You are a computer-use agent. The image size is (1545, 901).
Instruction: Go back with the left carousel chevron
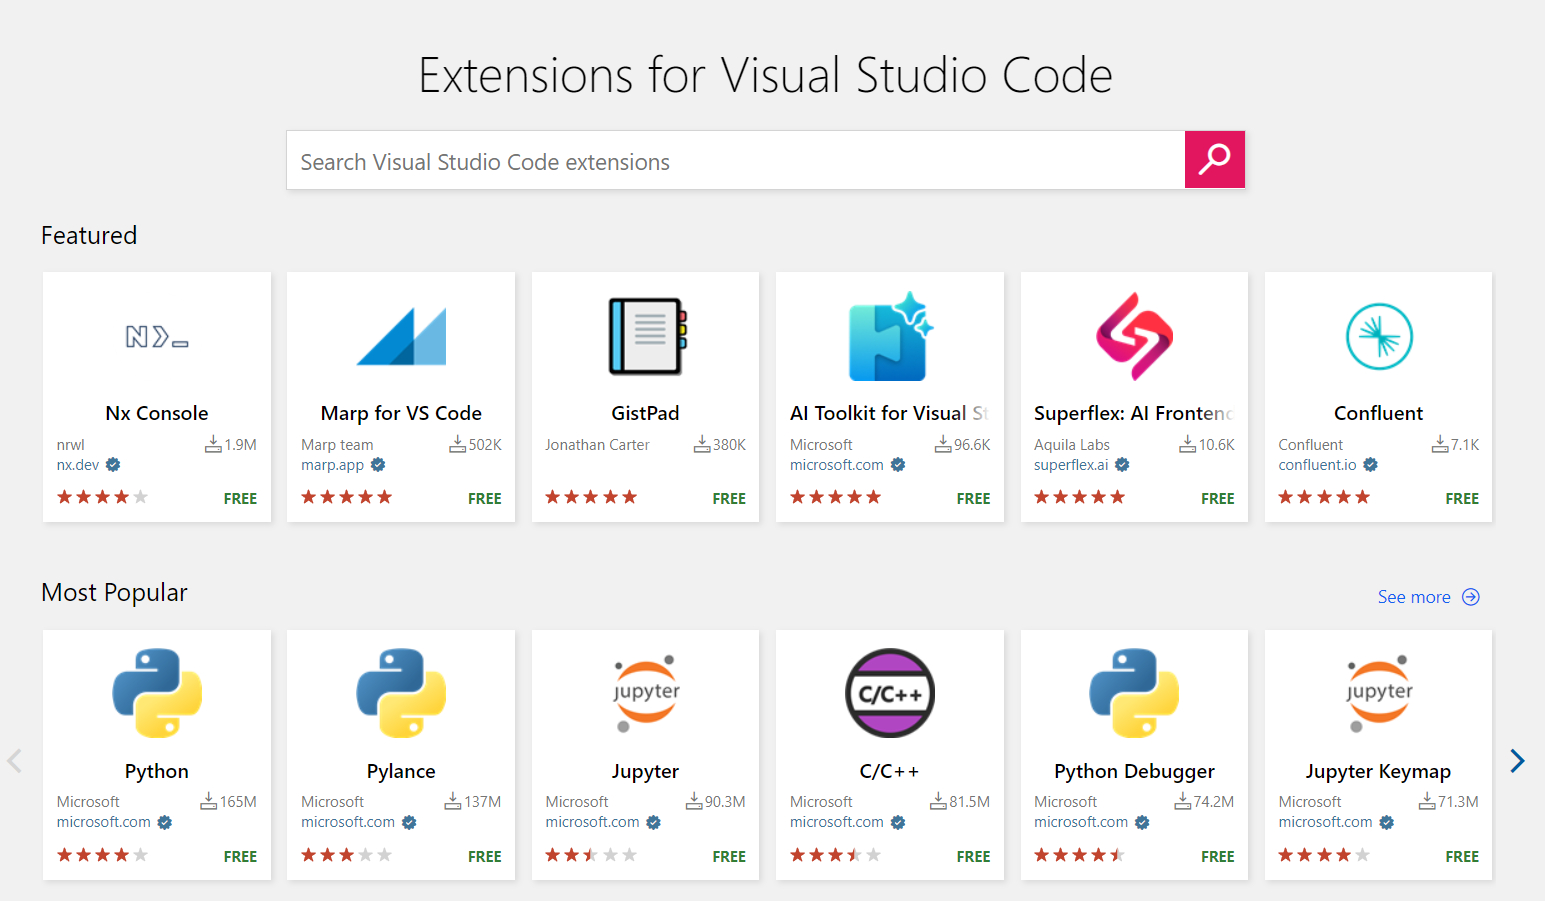tap(14, 761)
